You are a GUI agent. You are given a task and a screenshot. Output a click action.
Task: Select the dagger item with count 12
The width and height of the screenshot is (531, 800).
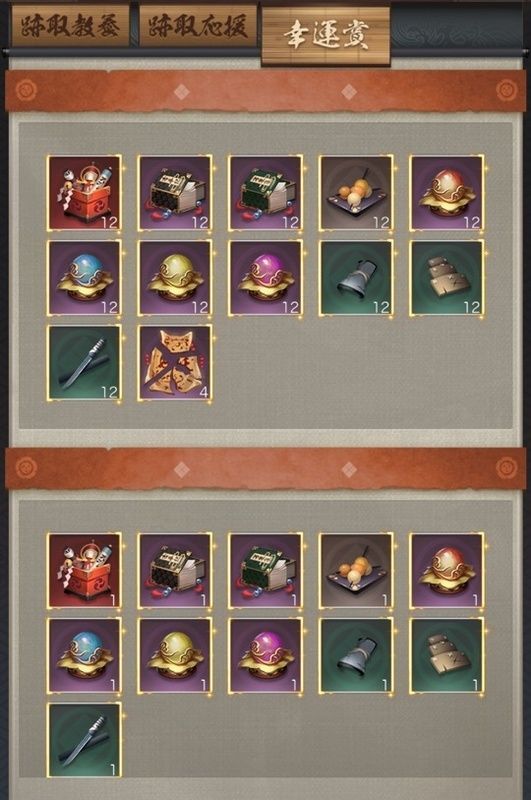coord(84,363)
